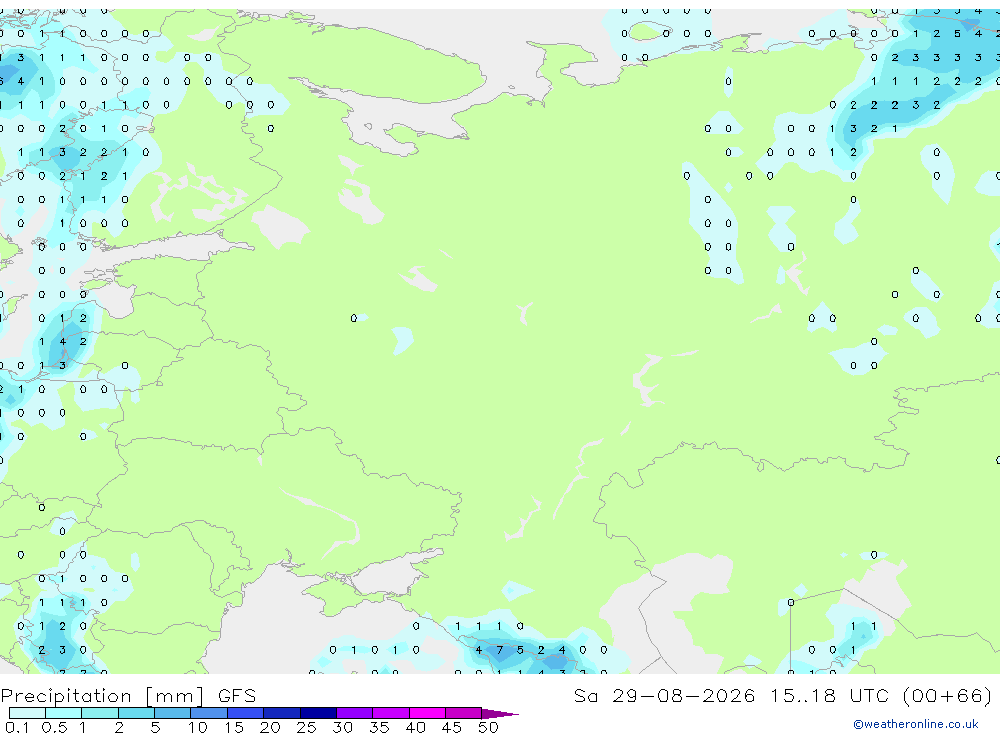Screen dimensions: 1000x733
Task: Click the 0.1–0.5 mm legend swatch
Action: pos(27,713)
